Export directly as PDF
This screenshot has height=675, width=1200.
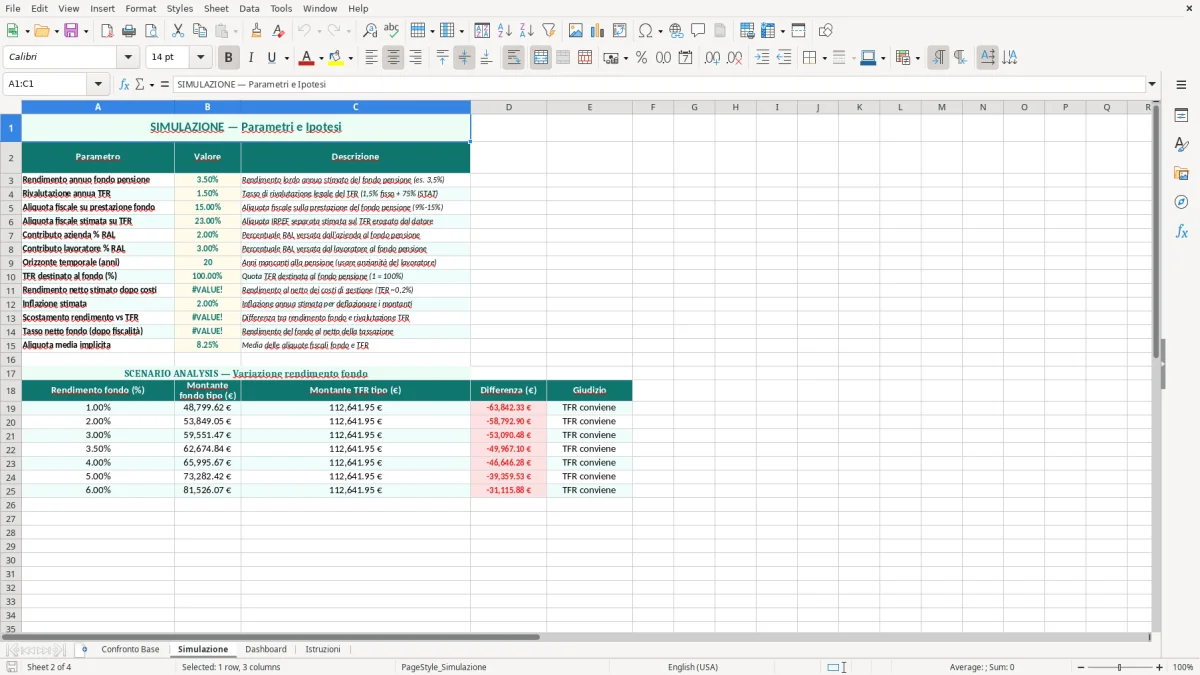[x=107, y=31]
